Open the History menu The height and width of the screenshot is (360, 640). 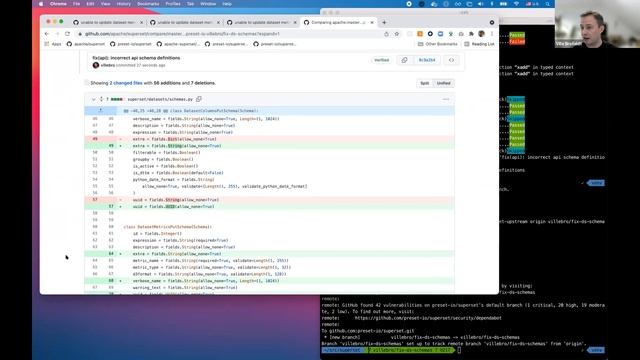click(124, 4)
